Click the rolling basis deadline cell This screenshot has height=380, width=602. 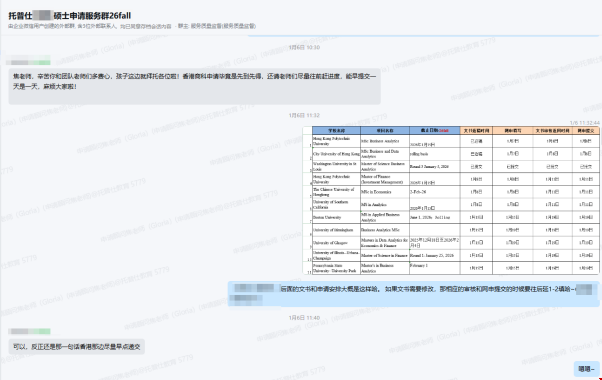[435, 154]
